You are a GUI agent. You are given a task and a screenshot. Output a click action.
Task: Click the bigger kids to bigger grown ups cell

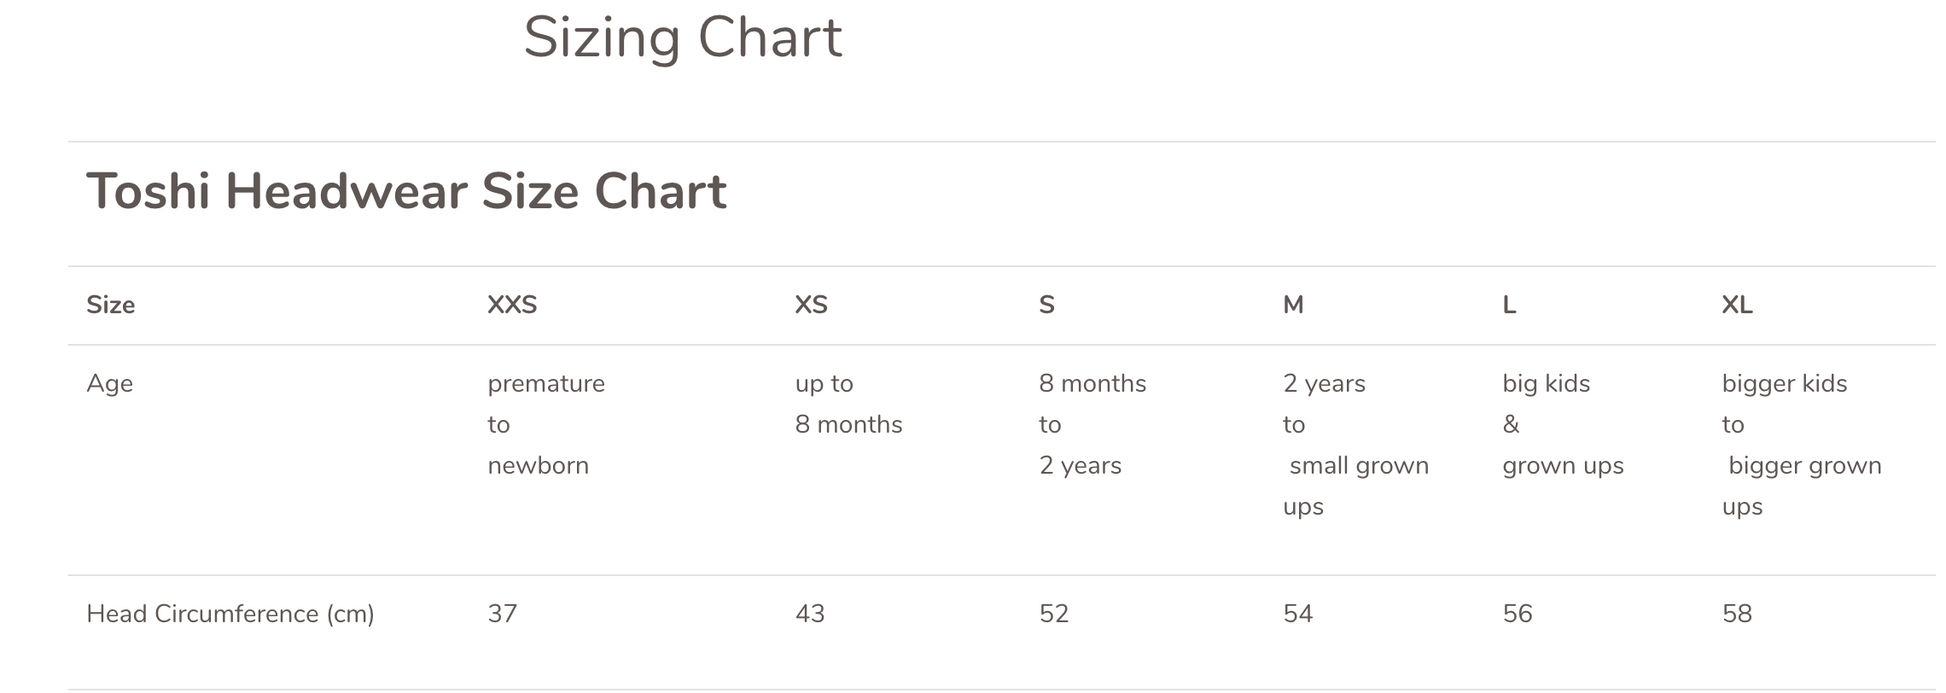tap(1801, 445)
